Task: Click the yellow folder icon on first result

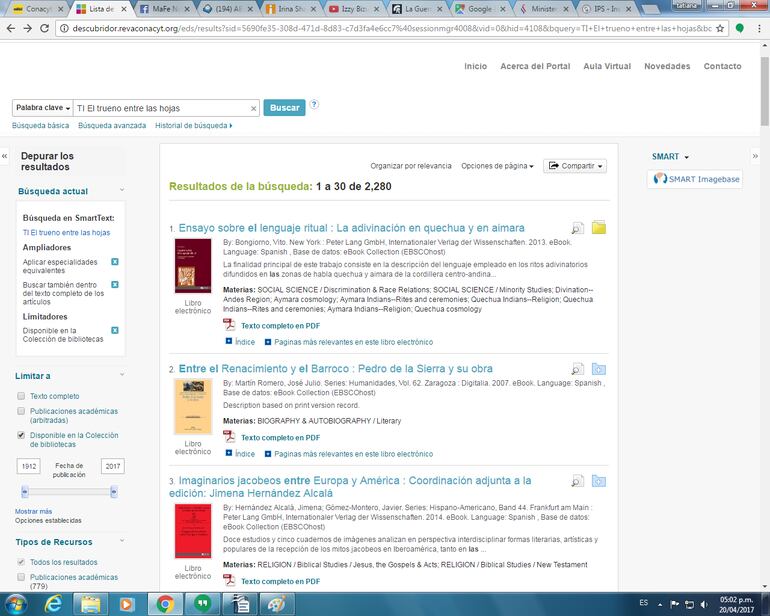Action: click(598, 228)
